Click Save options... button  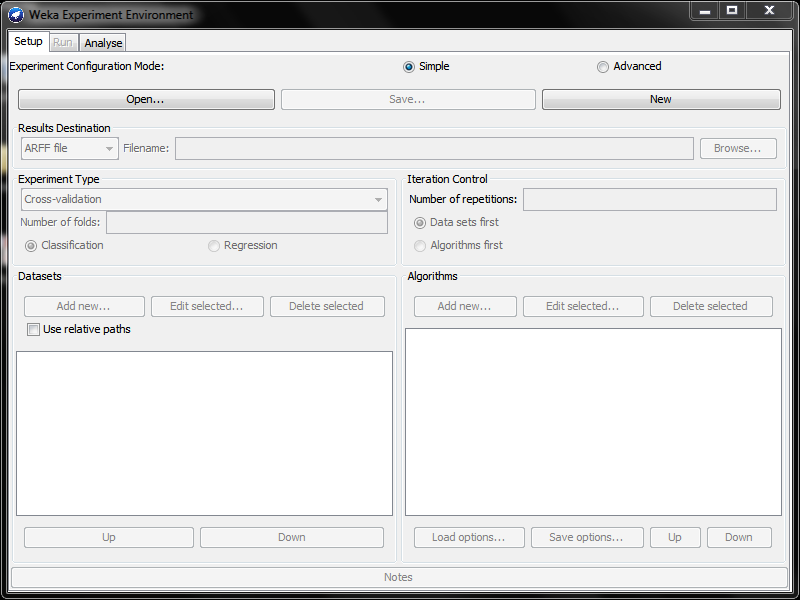click(587, 538)
